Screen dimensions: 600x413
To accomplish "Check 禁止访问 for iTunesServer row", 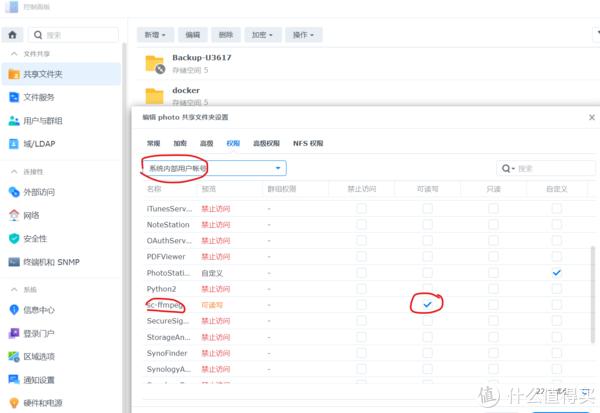I will 361,208.
